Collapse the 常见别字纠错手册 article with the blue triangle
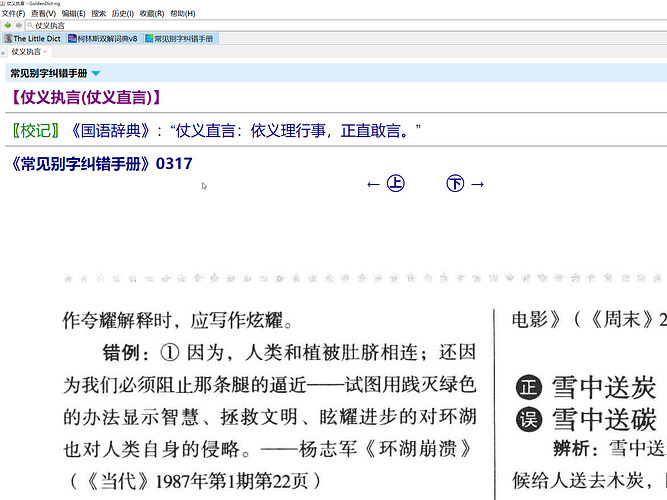 (x=96, y=73)
